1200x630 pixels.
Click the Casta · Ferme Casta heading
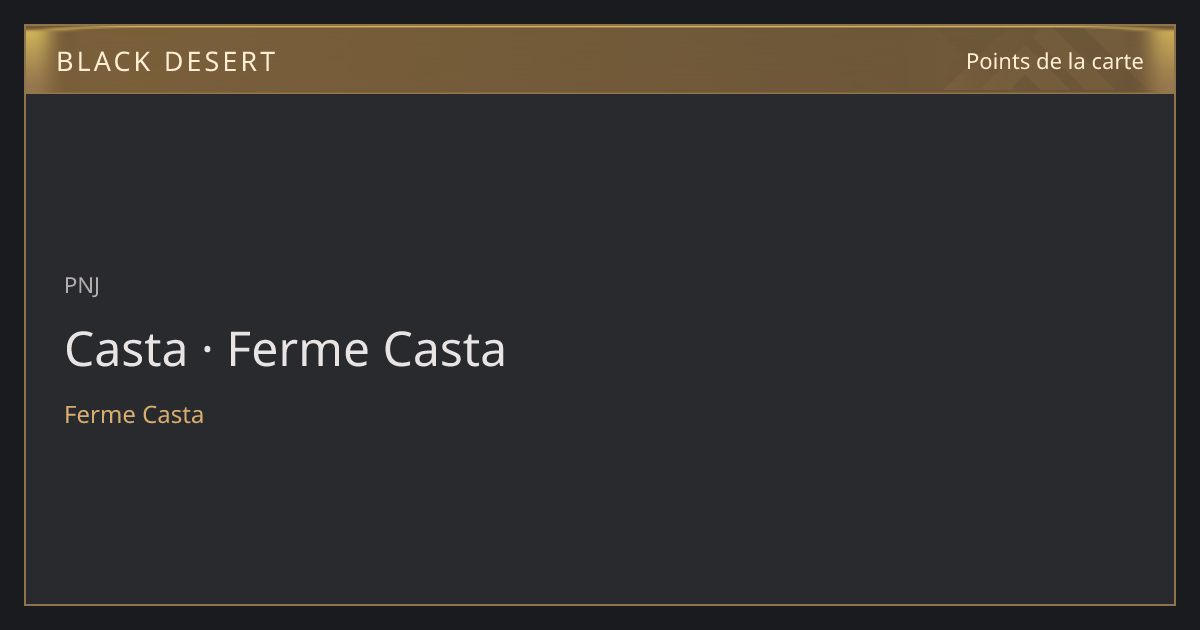coord(285,350)
